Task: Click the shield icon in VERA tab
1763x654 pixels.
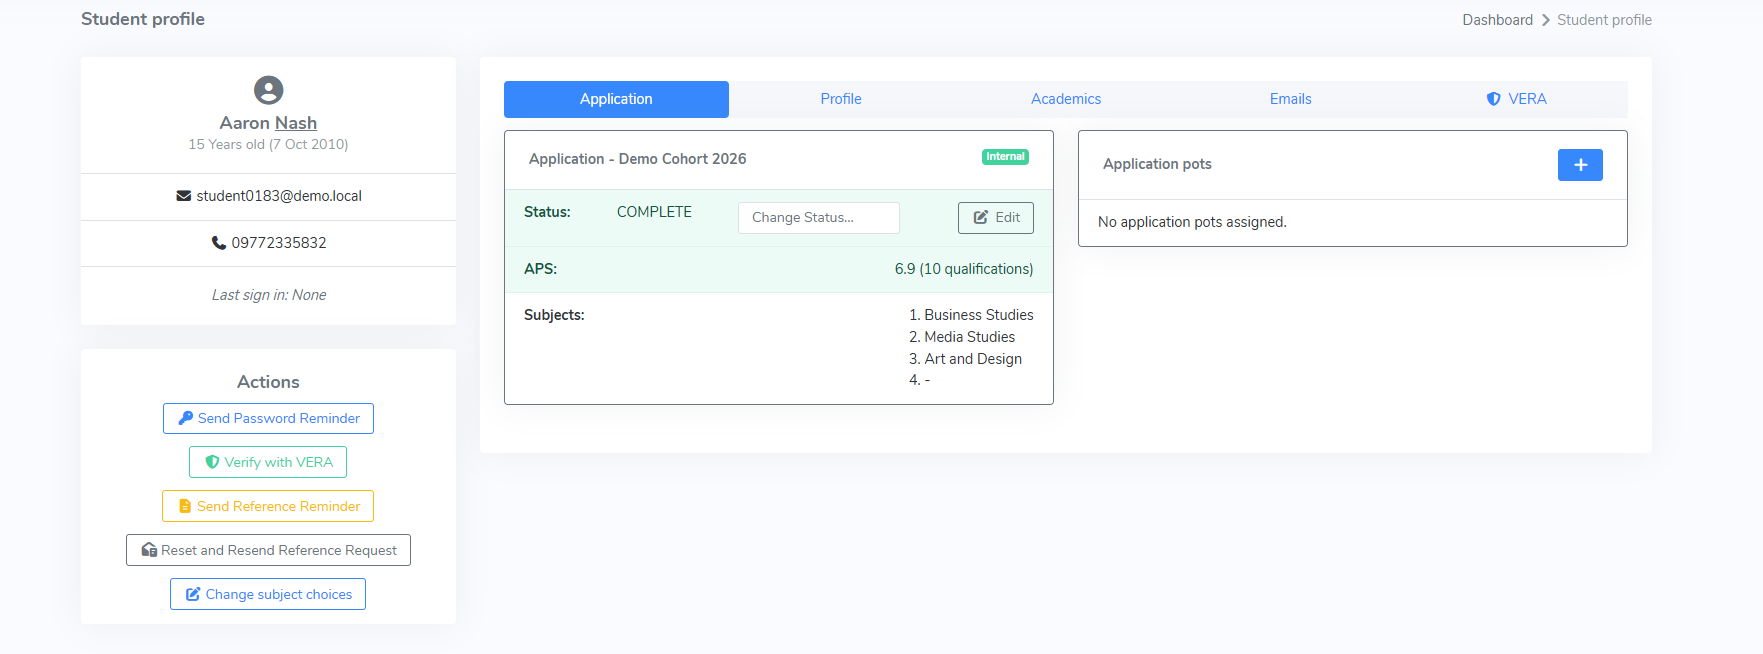Action: click(1493, 99)
